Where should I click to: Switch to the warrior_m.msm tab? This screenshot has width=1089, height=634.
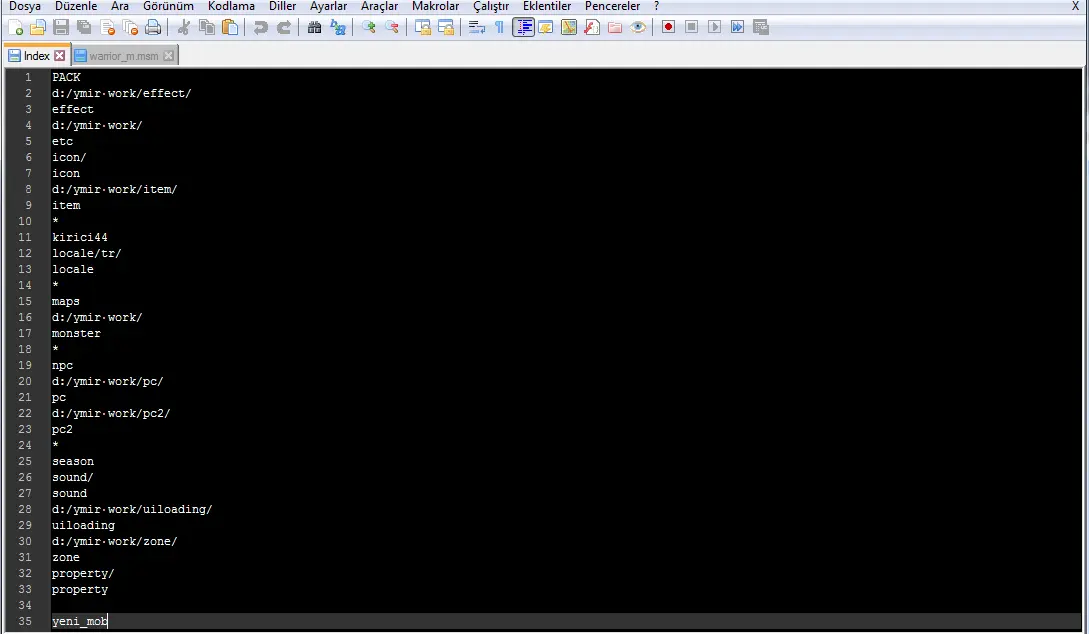pos(124,56)
